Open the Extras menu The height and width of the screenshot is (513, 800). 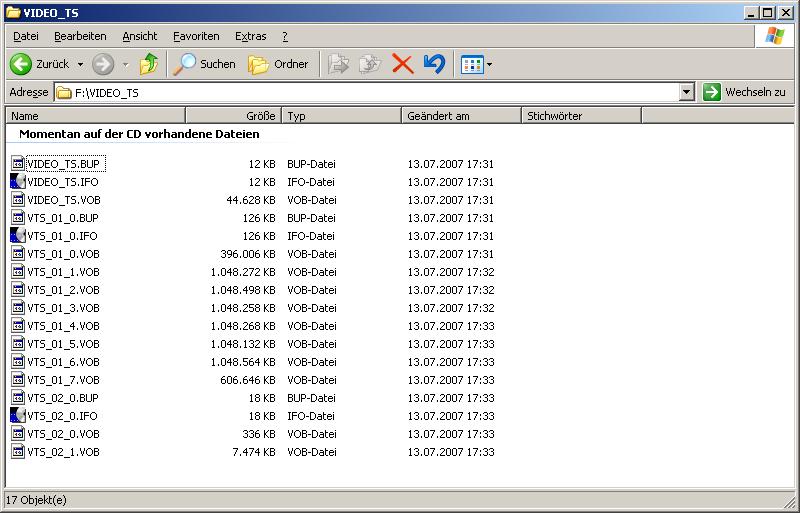click(x=250, y=36)
